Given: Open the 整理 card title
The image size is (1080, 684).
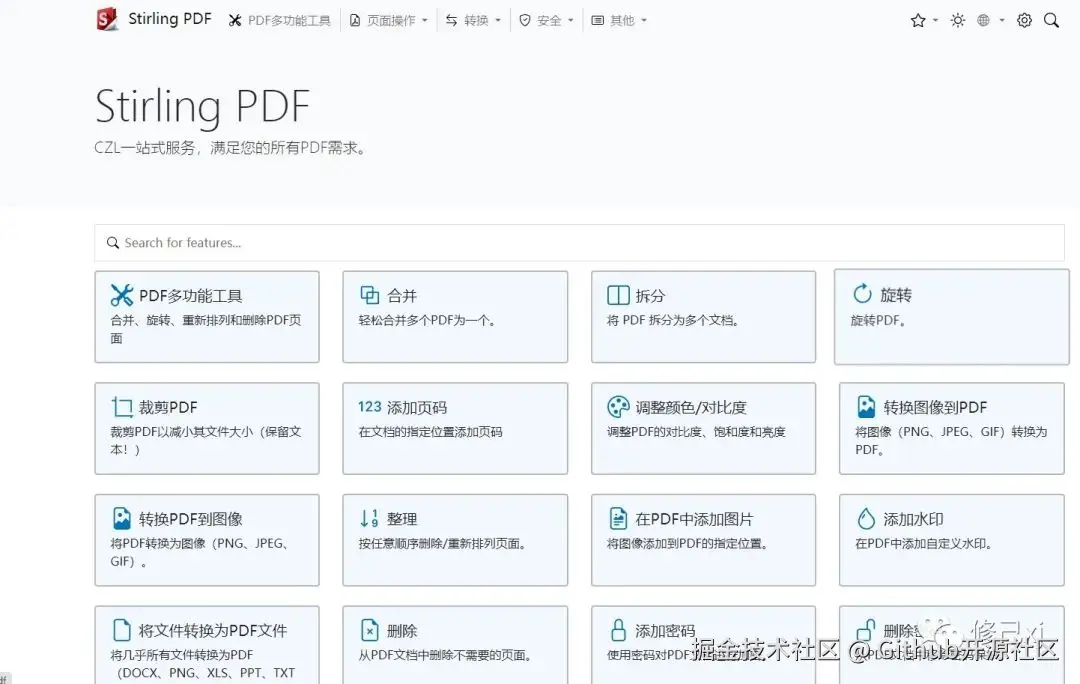Looking at the screenshot, I should click(x=402, y=519).
